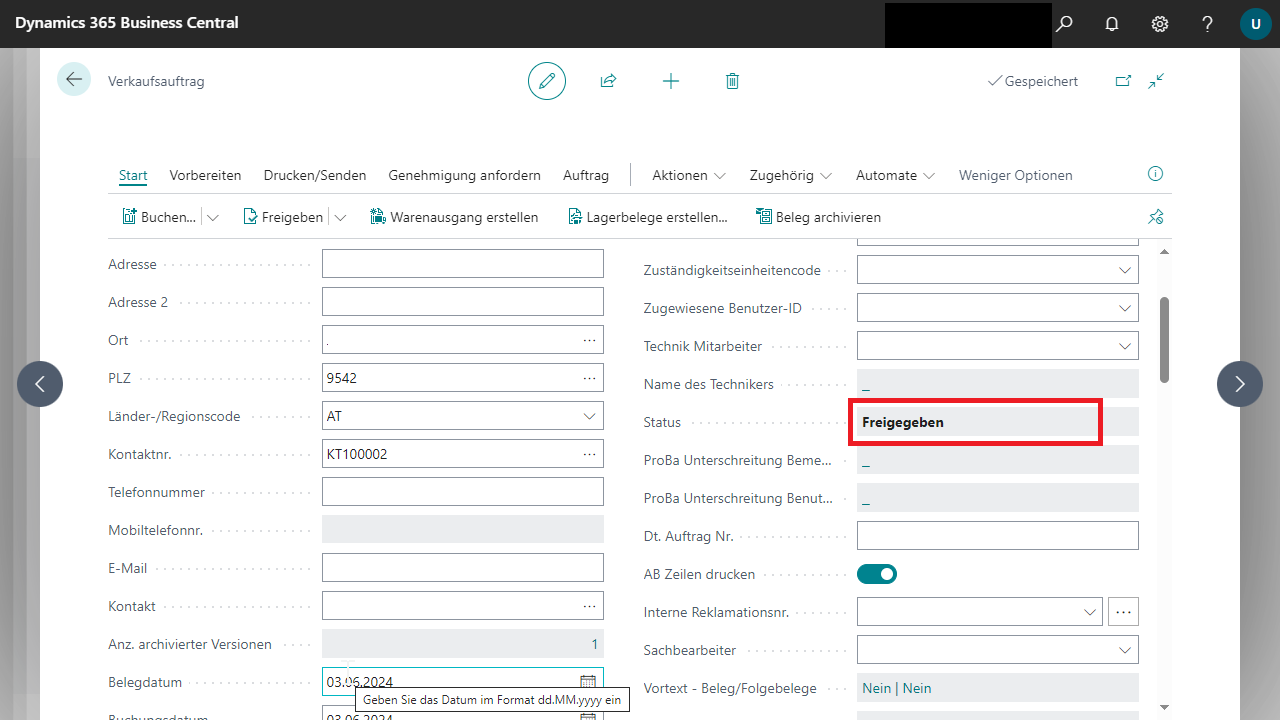This screenshot has width=1280, height=720.
Task: Click the share icon
Action: point(608,81)
